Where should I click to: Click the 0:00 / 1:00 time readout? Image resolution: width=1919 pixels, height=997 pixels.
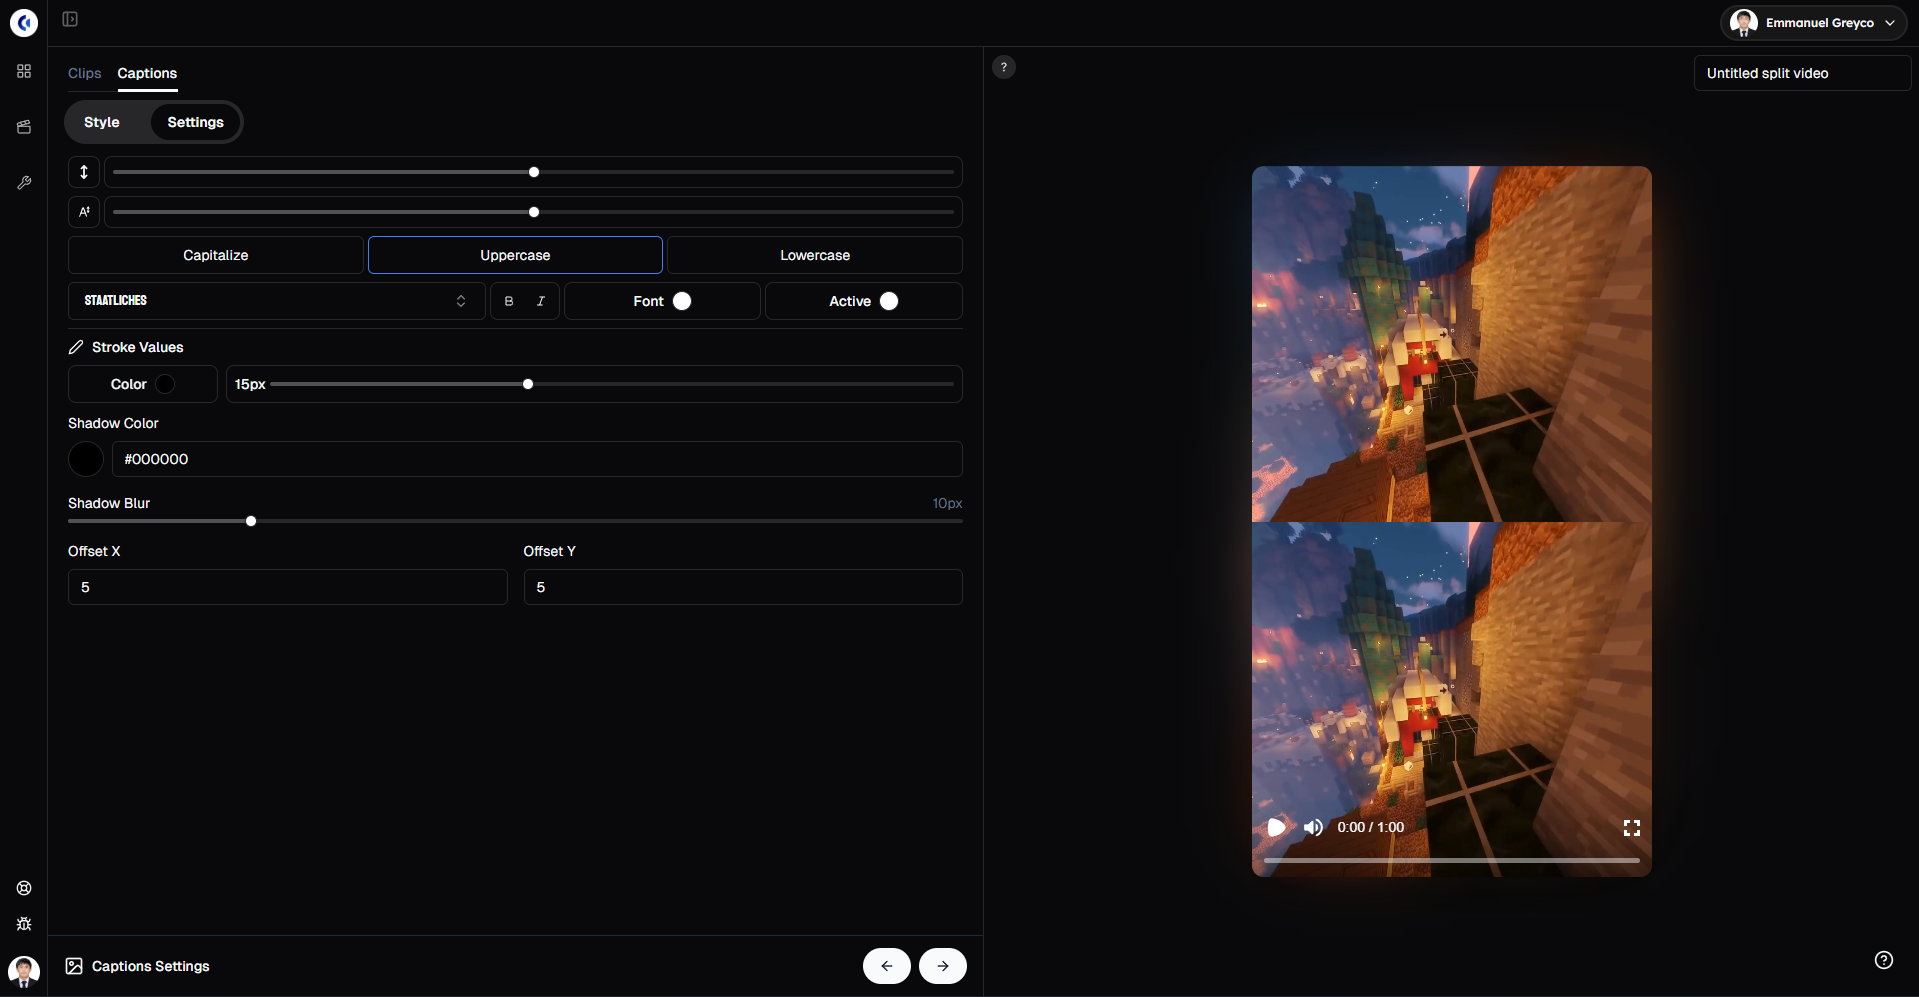[1371, 827]
